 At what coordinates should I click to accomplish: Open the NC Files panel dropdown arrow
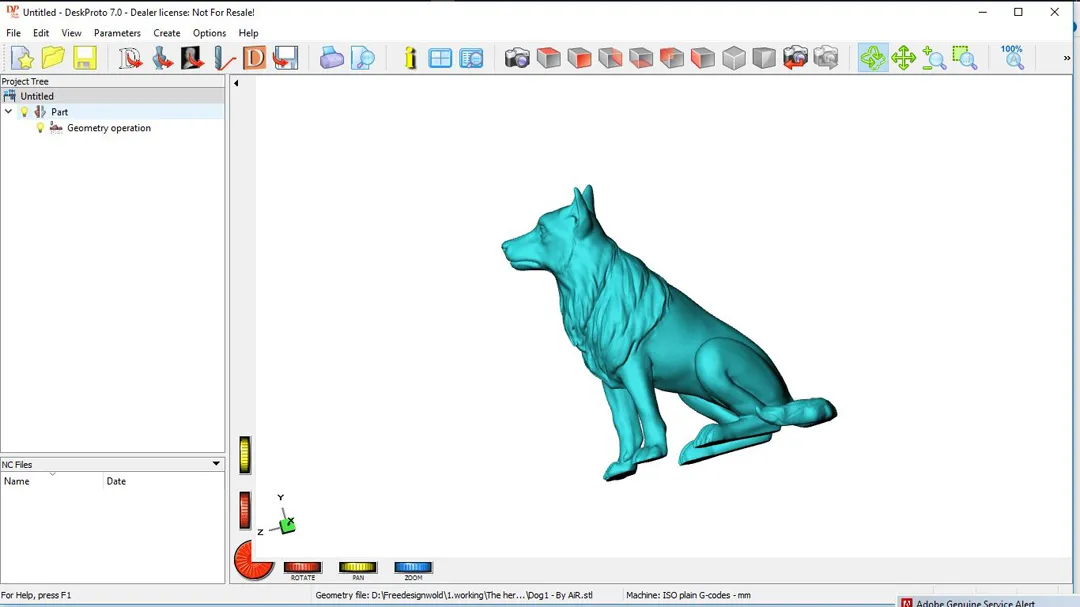click(x=216, y=464)
